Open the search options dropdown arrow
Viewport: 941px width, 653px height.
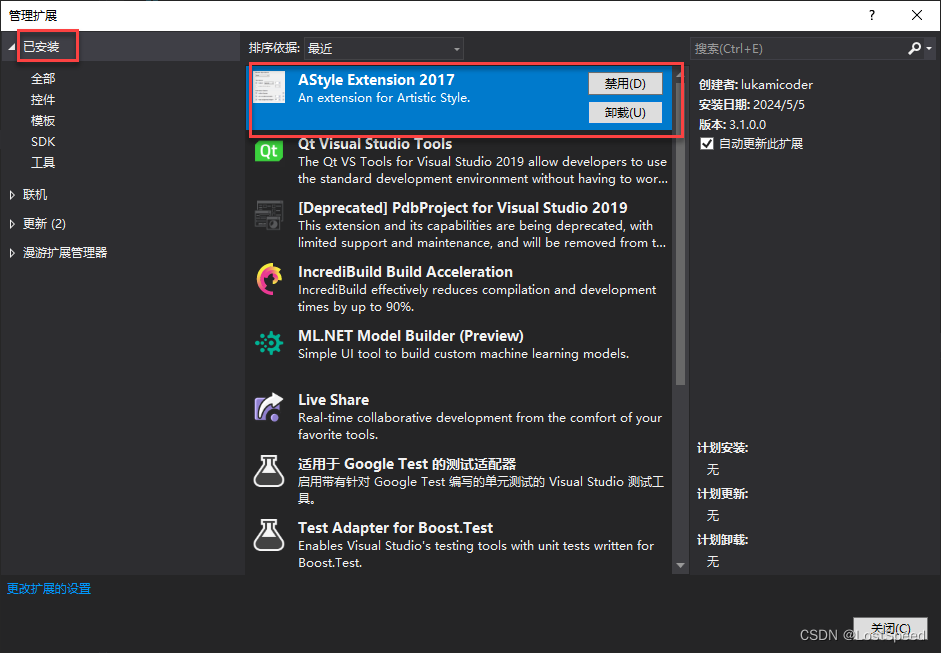point(929,48)
